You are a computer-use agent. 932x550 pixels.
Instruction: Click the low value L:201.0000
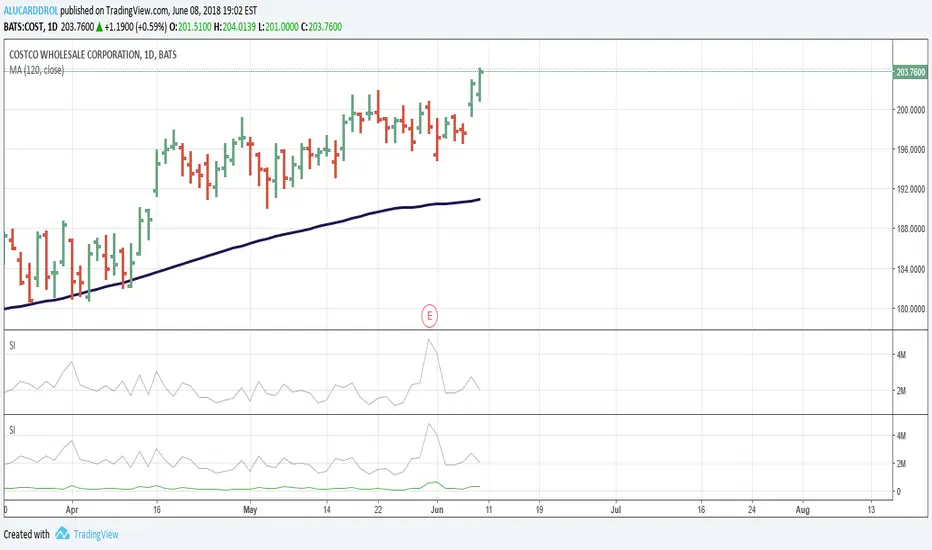pyautogui.click(x=278, y=27)
